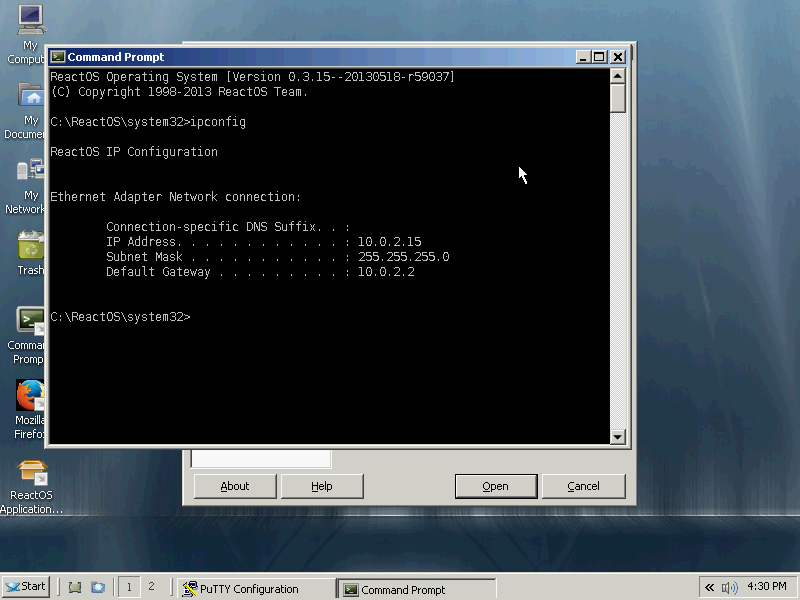The image size is (800, 600).
Task: Open the Trash desktop icon
Action: 30,246
